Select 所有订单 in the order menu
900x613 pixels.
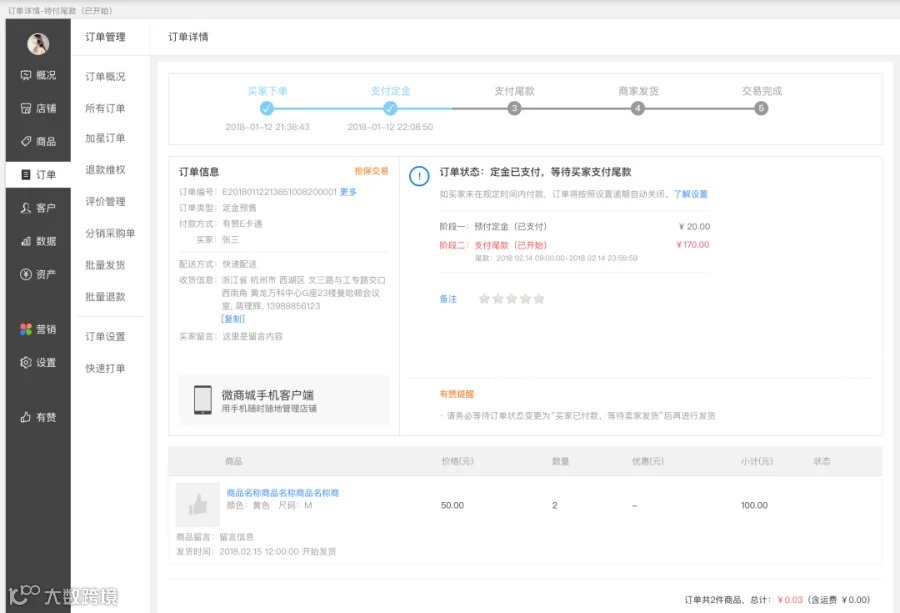(105, 108)
